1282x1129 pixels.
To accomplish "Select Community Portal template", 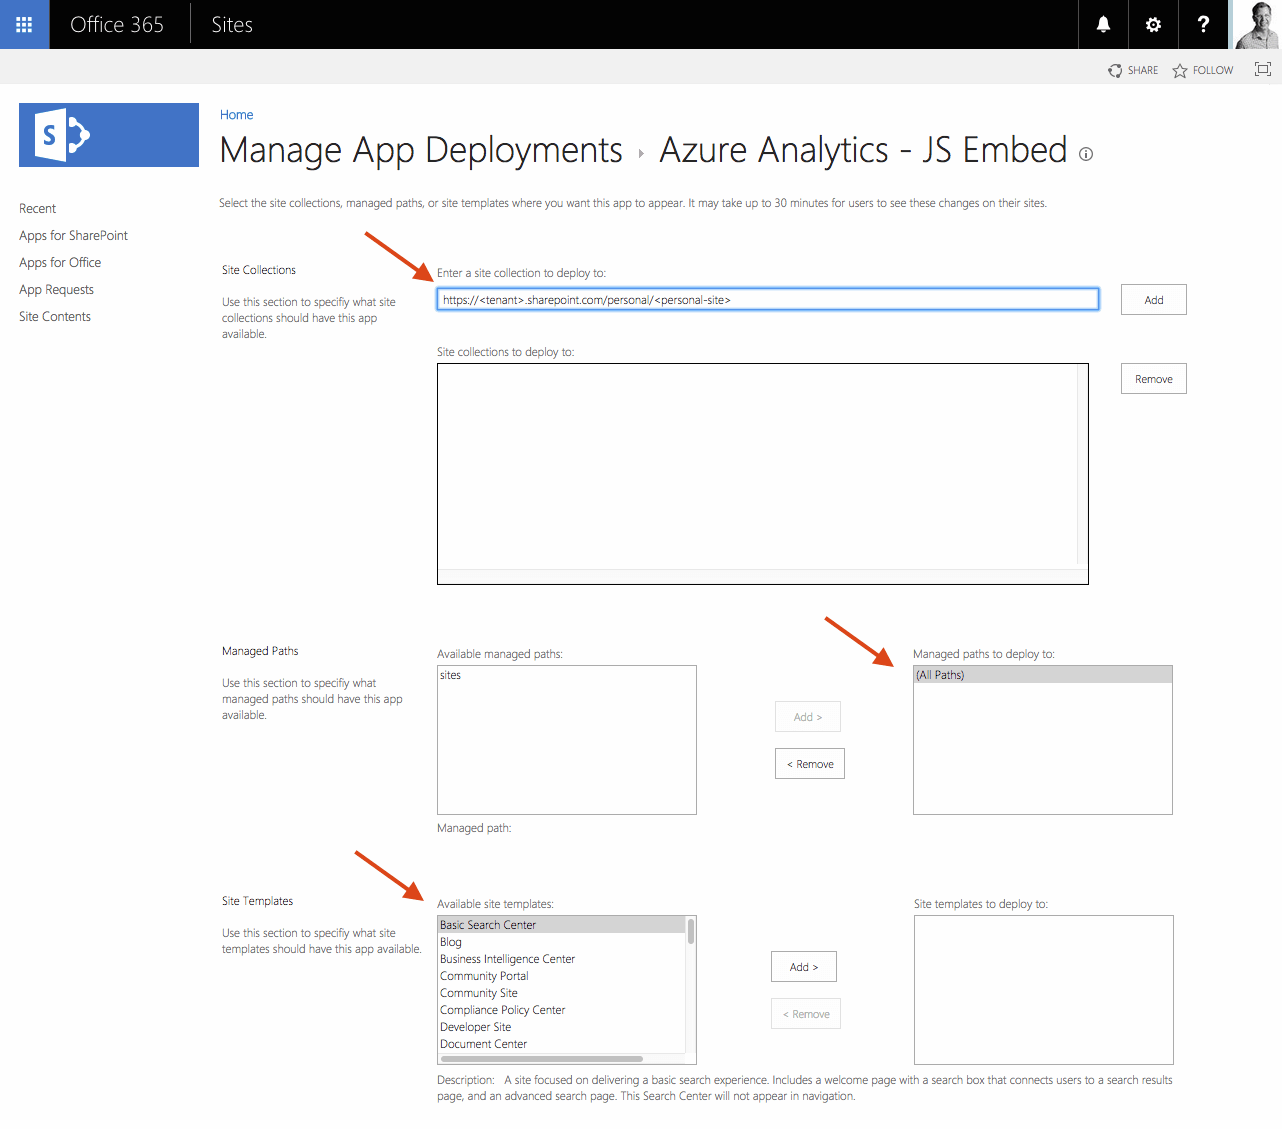I will [562, 976].
